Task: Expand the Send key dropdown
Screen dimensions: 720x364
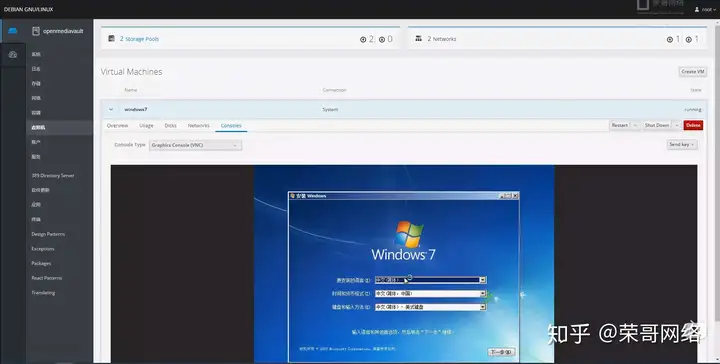Action: pos(682,145)
